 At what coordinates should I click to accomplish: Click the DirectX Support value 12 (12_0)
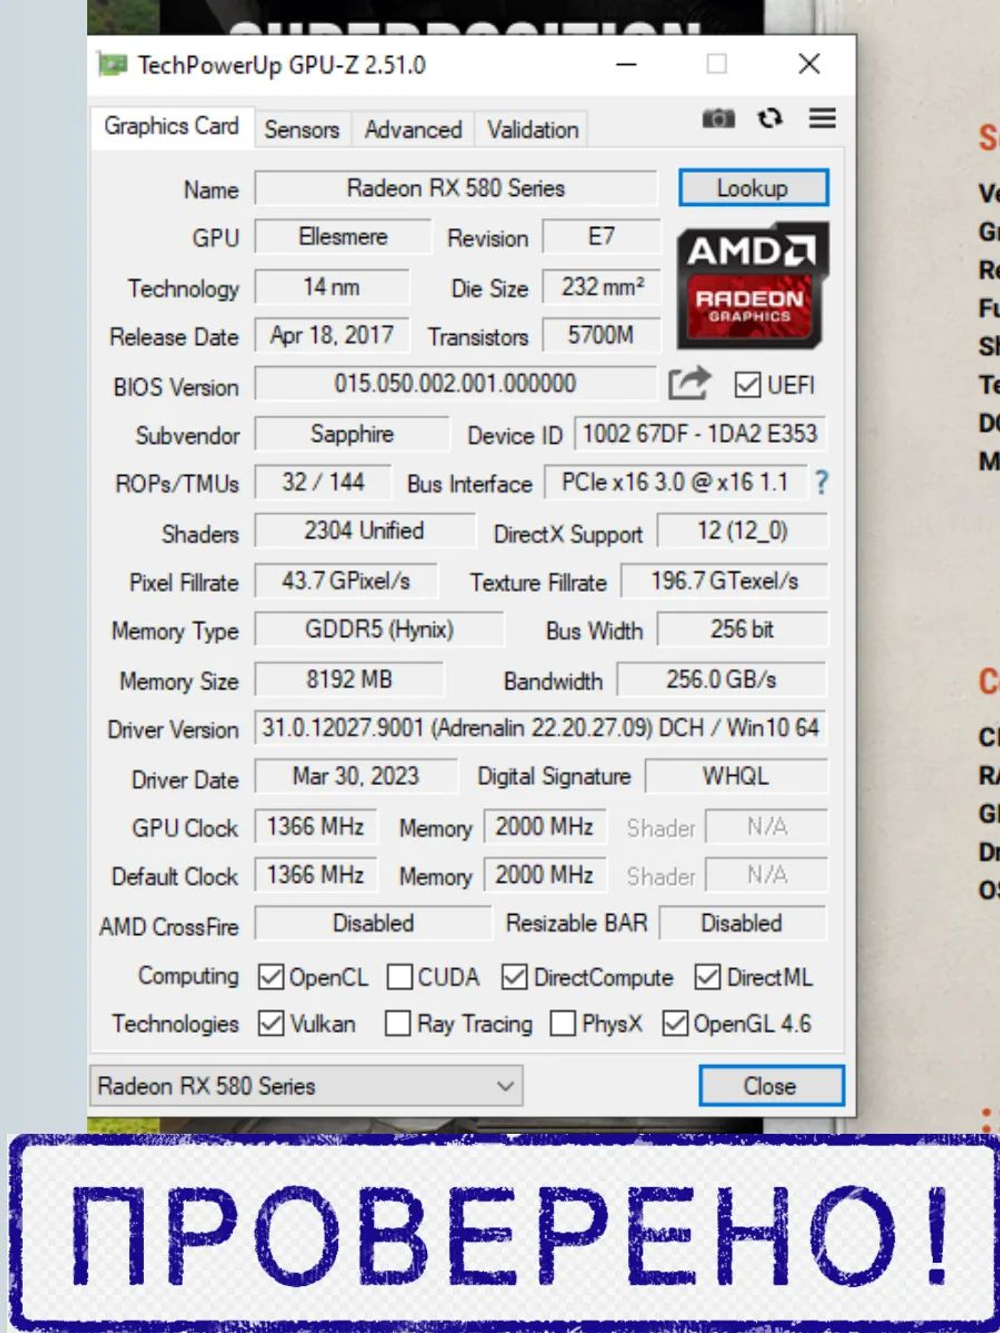click(x=742, y=531)
